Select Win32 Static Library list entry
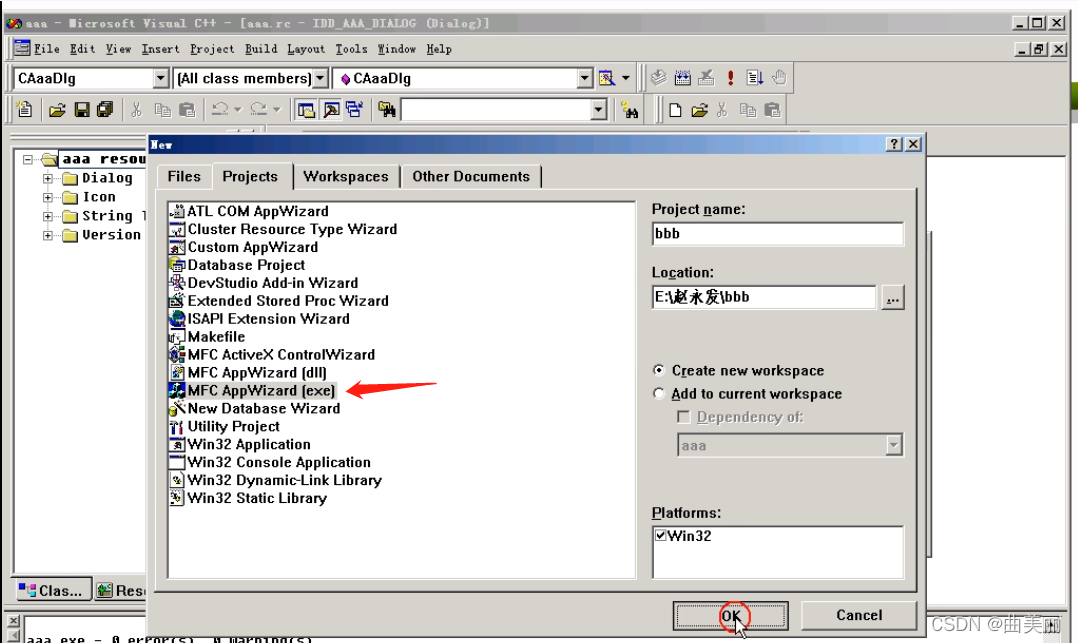The image size is (1078, 643). 248,498
